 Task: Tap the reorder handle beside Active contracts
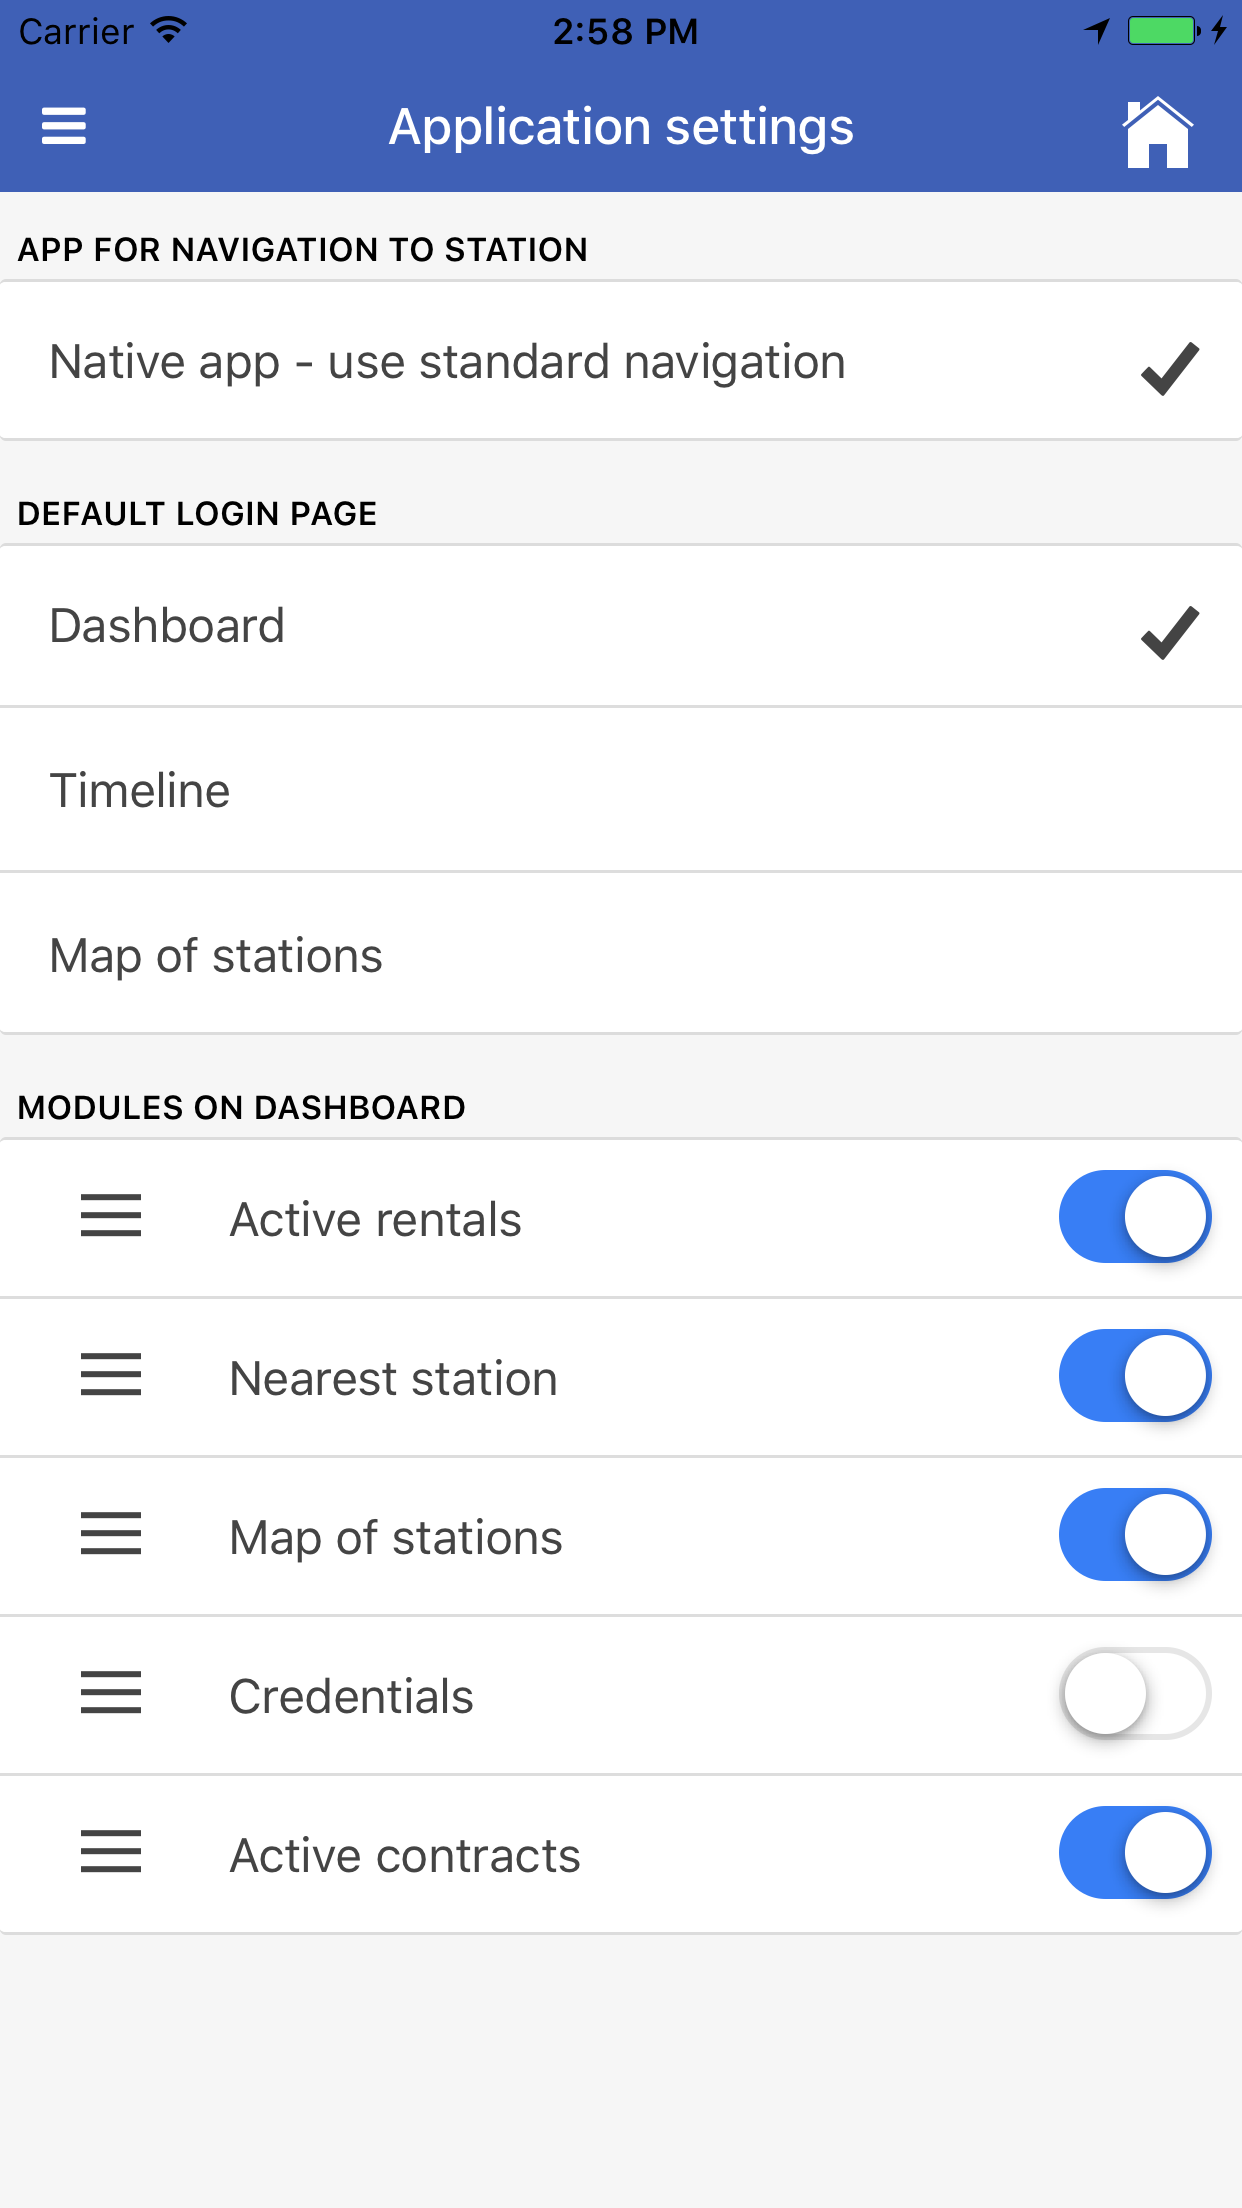pos(111,1852)
